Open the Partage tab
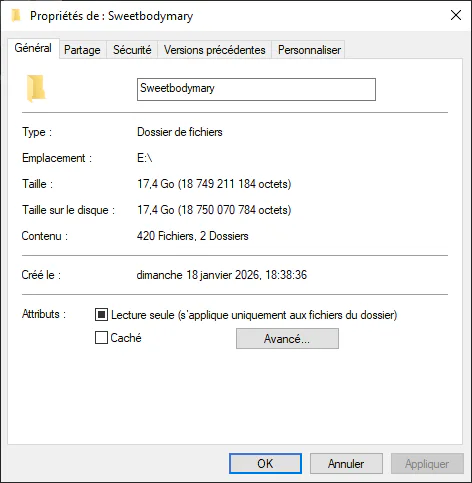Viewport: 472px width, 483px height. tap(82, 50)
